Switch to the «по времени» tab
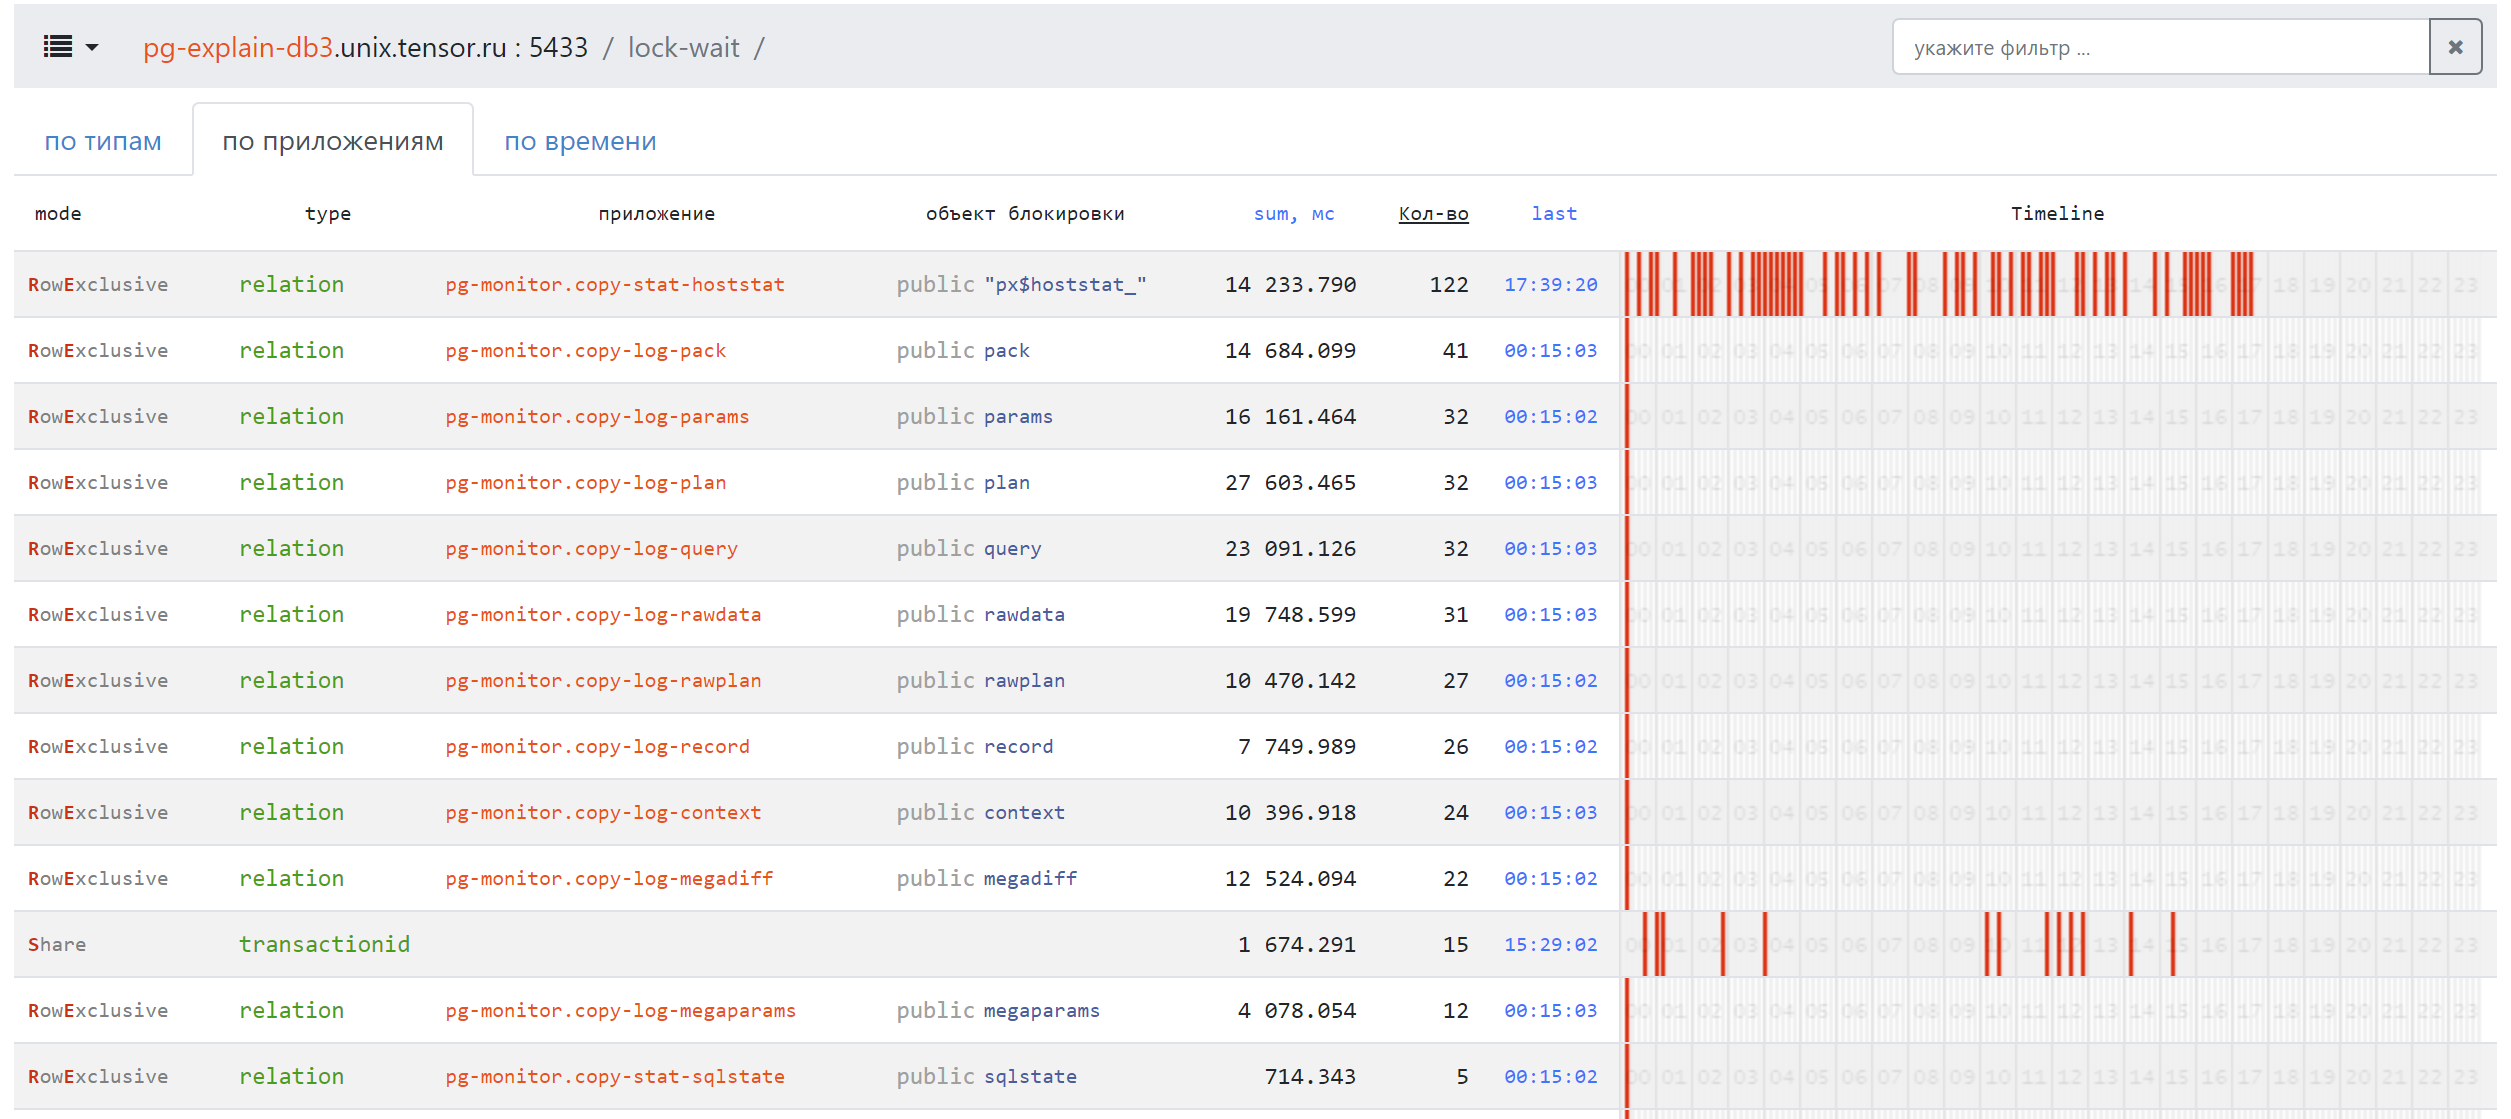This screenshot has width=2511, height=1119. pyautogui.click(x=580, y=141)
